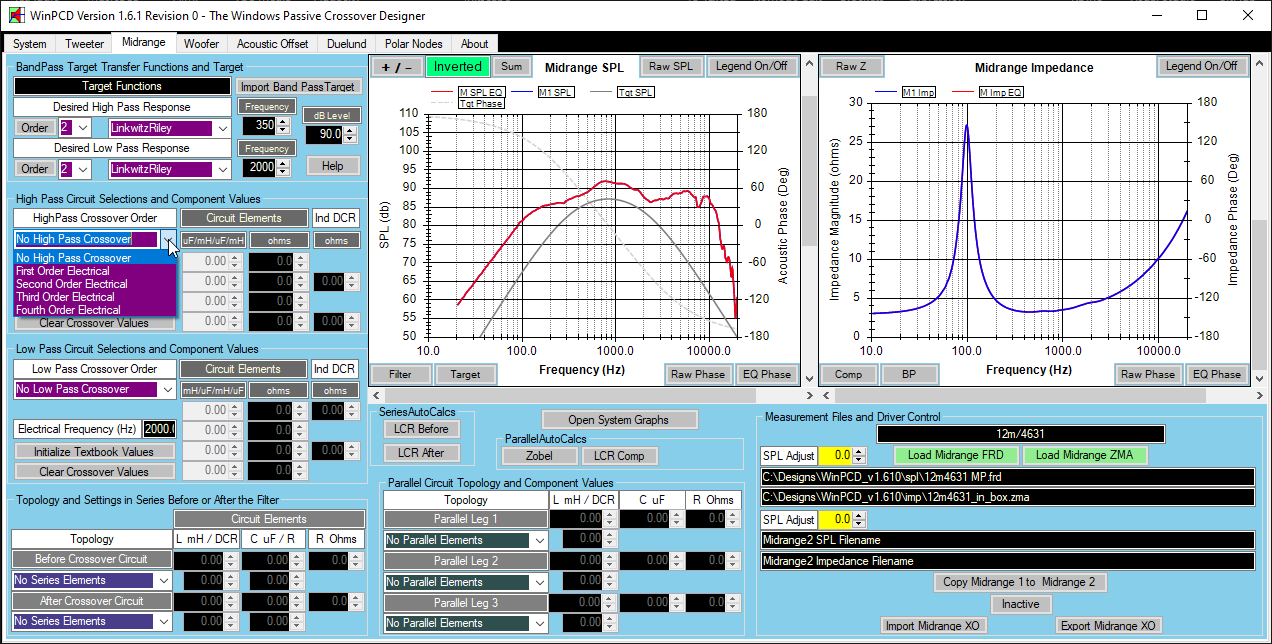This screenshot has height=644, width=1272.
Task: Click the high pass frequency field showing 350
Action: [259, 127]
